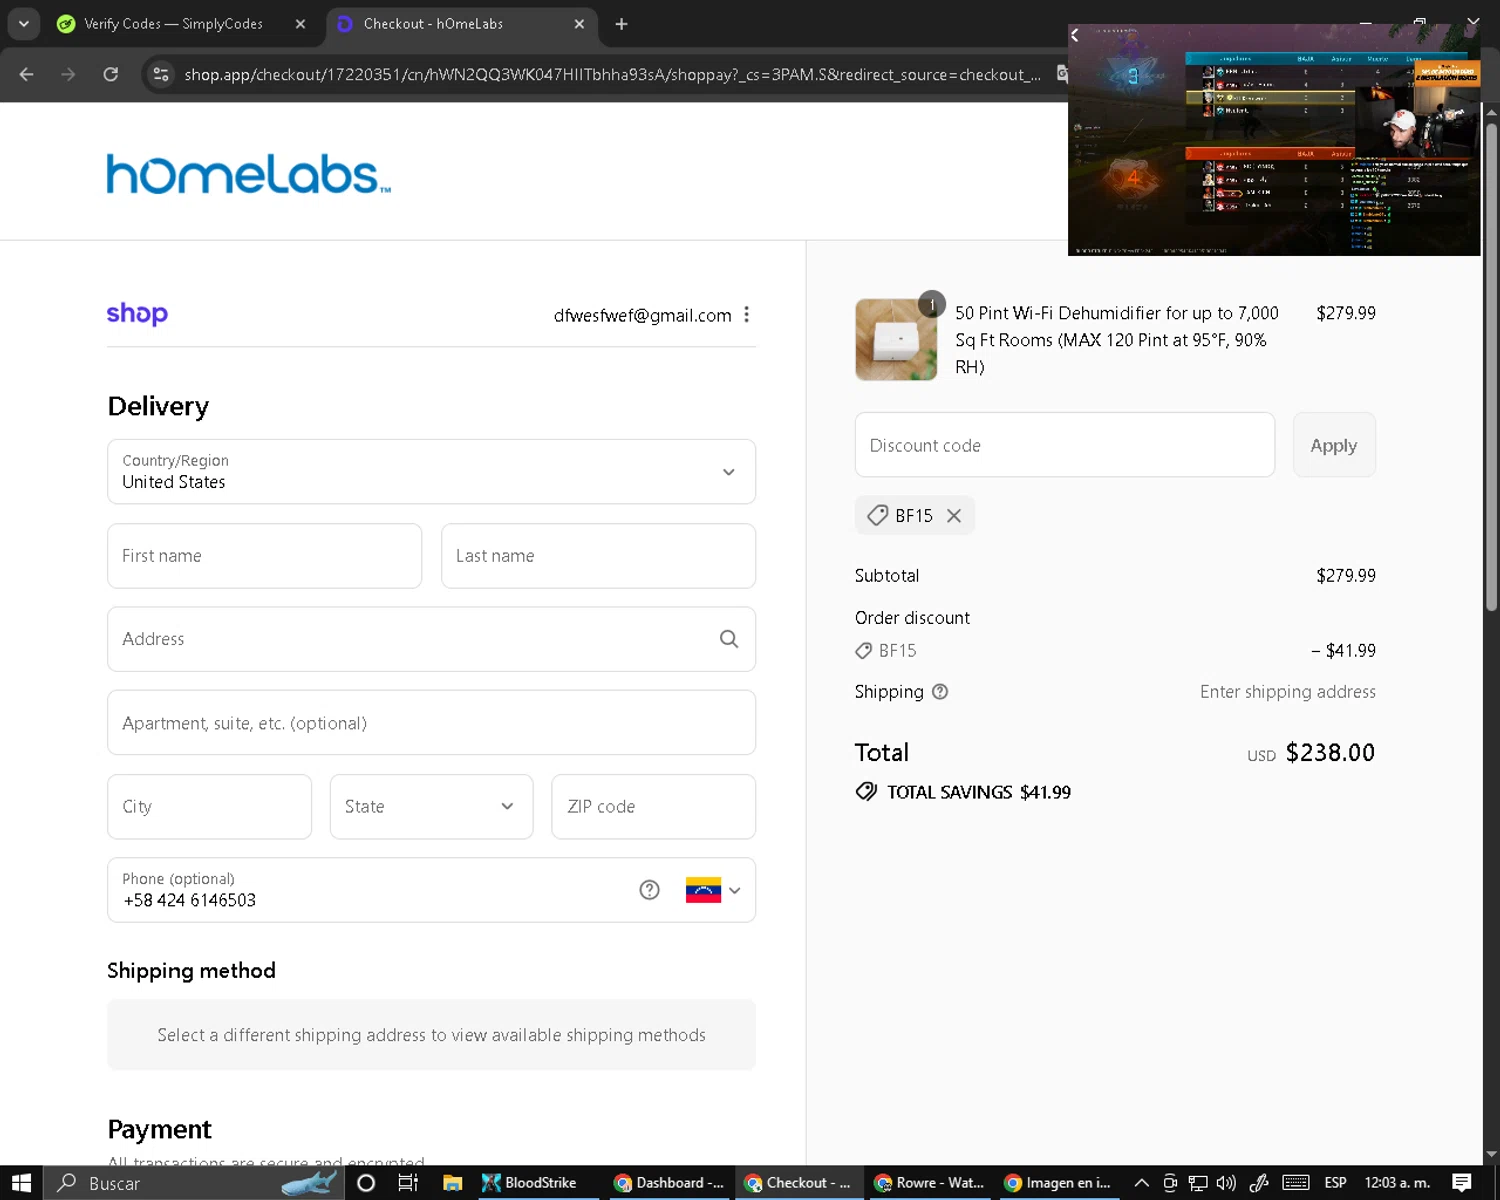The image size is (1500, 1200).
Task: Apply the discount code
Action: pos(1334,445)
